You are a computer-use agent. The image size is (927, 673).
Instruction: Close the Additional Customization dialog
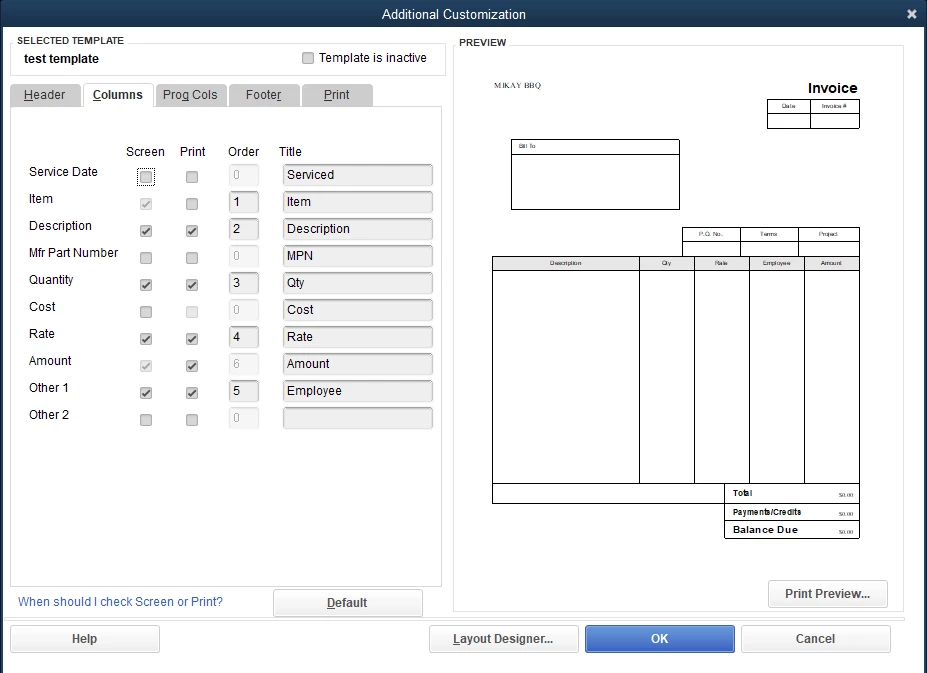pos(912,14)
